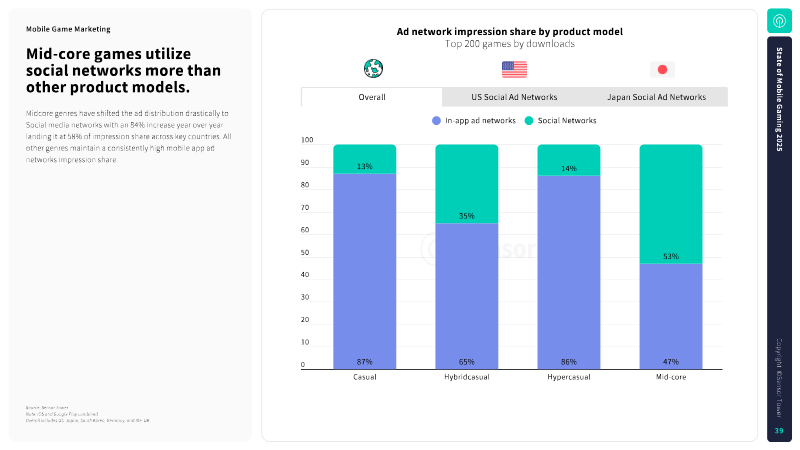Click the Hypercasual 86% purple segment
The height and width of the screenshot is (450, 800).
coord(568,272)
